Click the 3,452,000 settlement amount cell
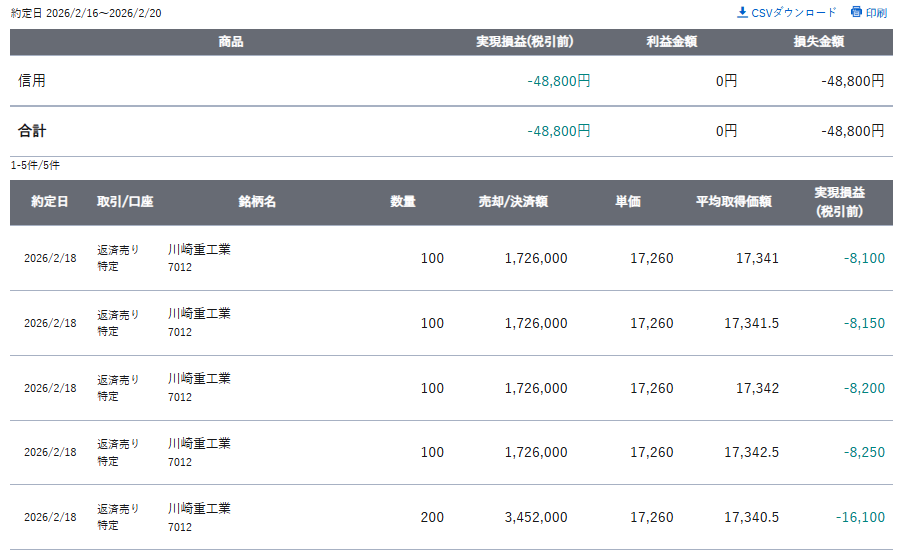This screenshot has height=558, width=899. (x=536, y=517)
